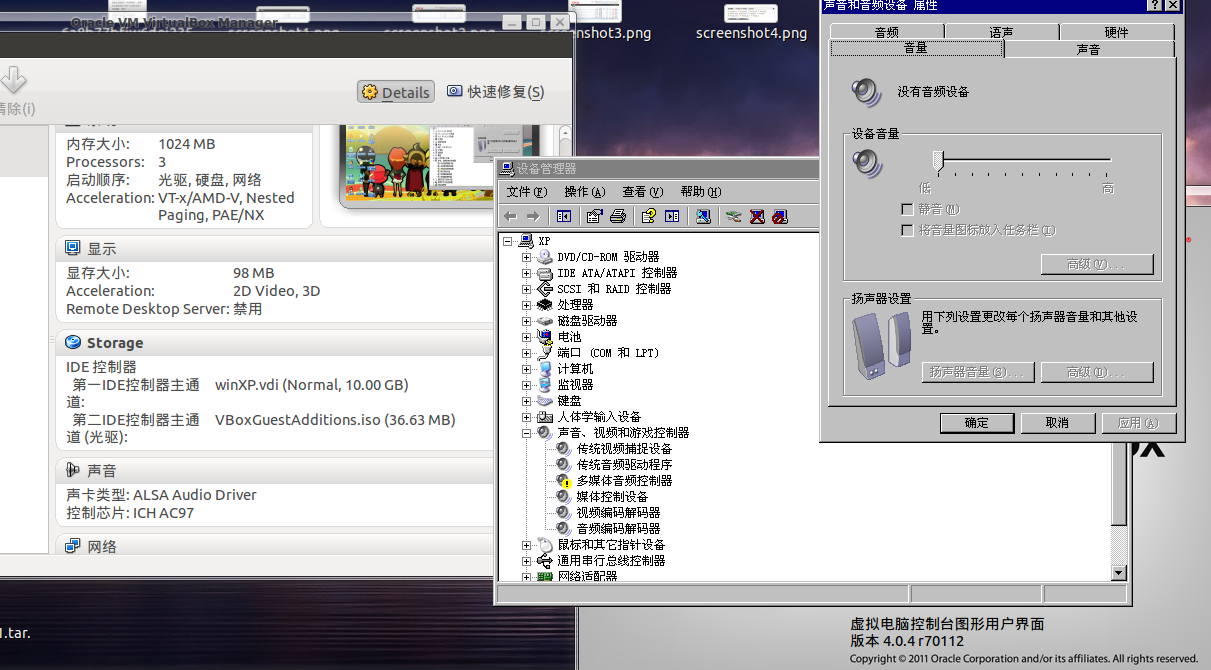Select 传统视频捕捉设备 in device tree
The image size is (1211, 670).
coord(624,449)
